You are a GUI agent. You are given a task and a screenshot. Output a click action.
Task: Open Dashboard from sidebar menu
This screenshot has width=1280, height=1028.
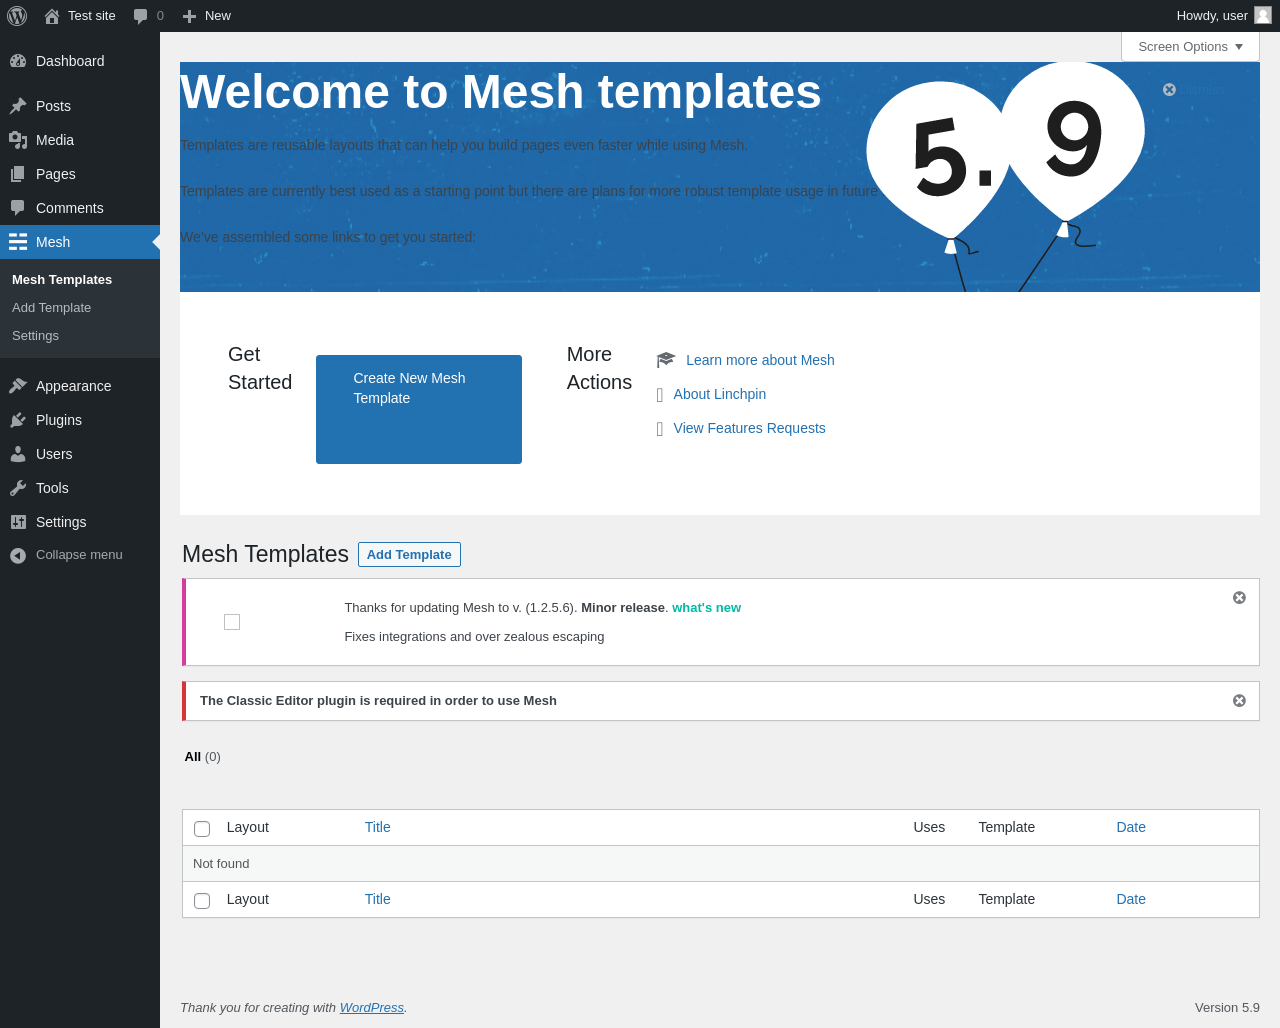80,61
